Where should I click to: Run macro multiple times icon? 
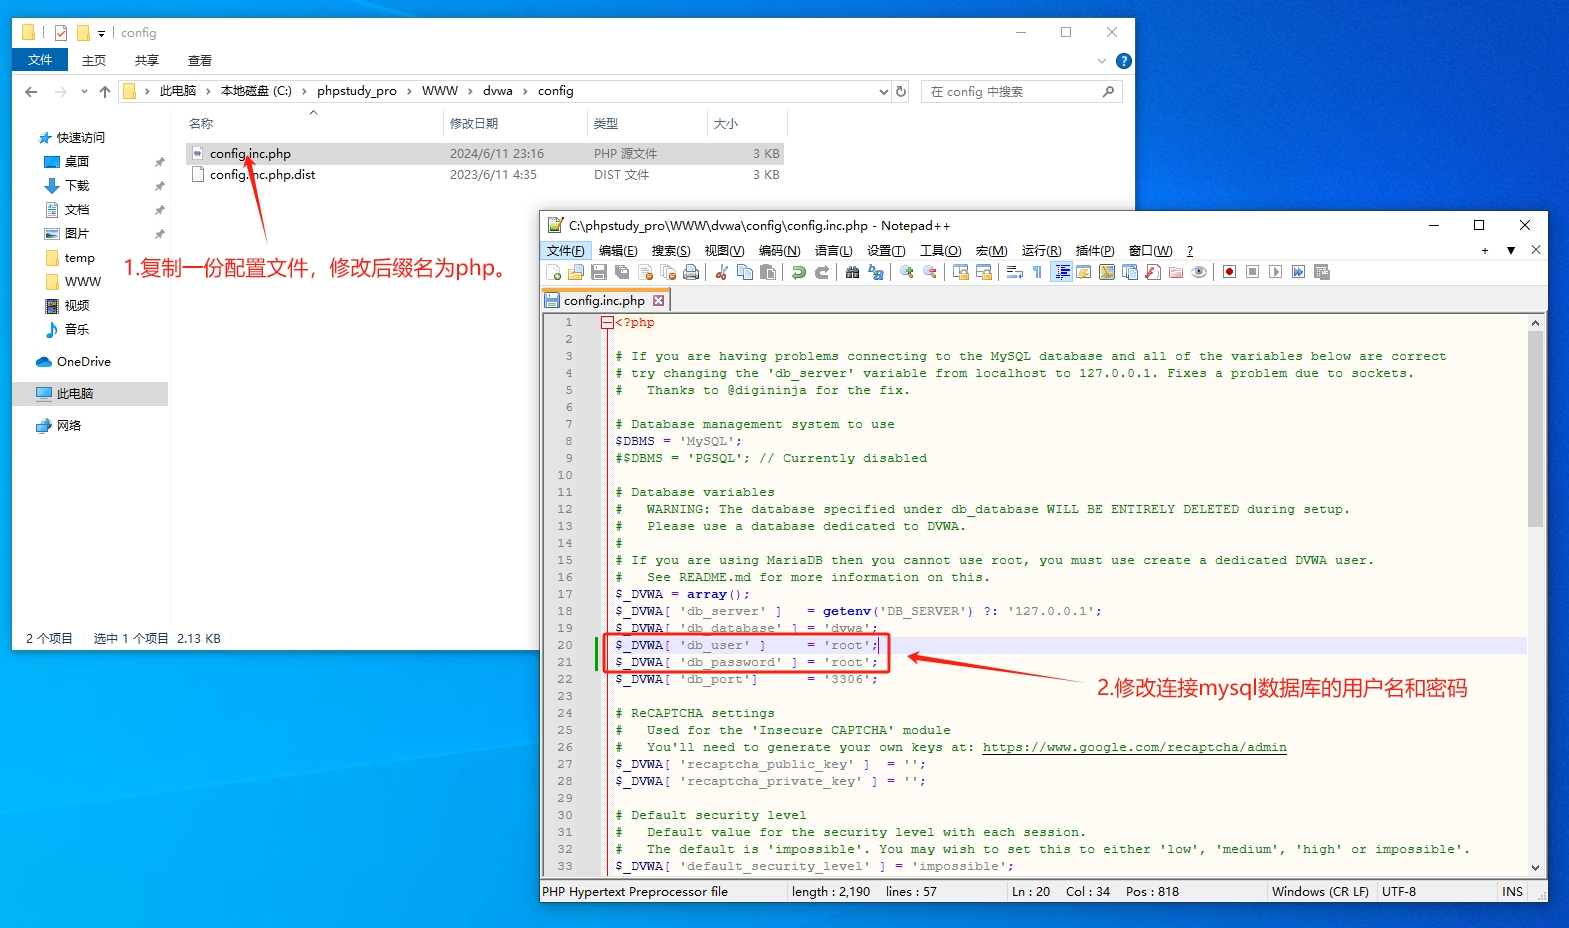click(x=1298, y=272)
